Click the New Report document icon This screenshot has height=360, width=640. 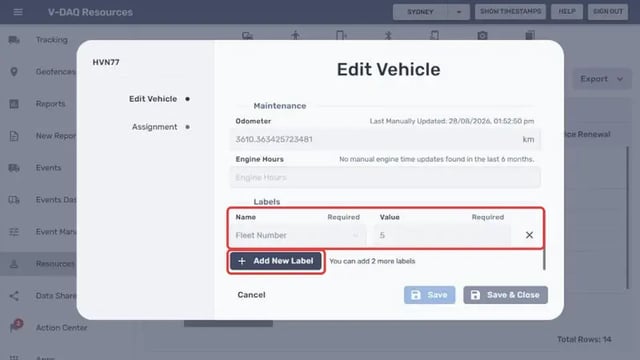pos(14,136)
